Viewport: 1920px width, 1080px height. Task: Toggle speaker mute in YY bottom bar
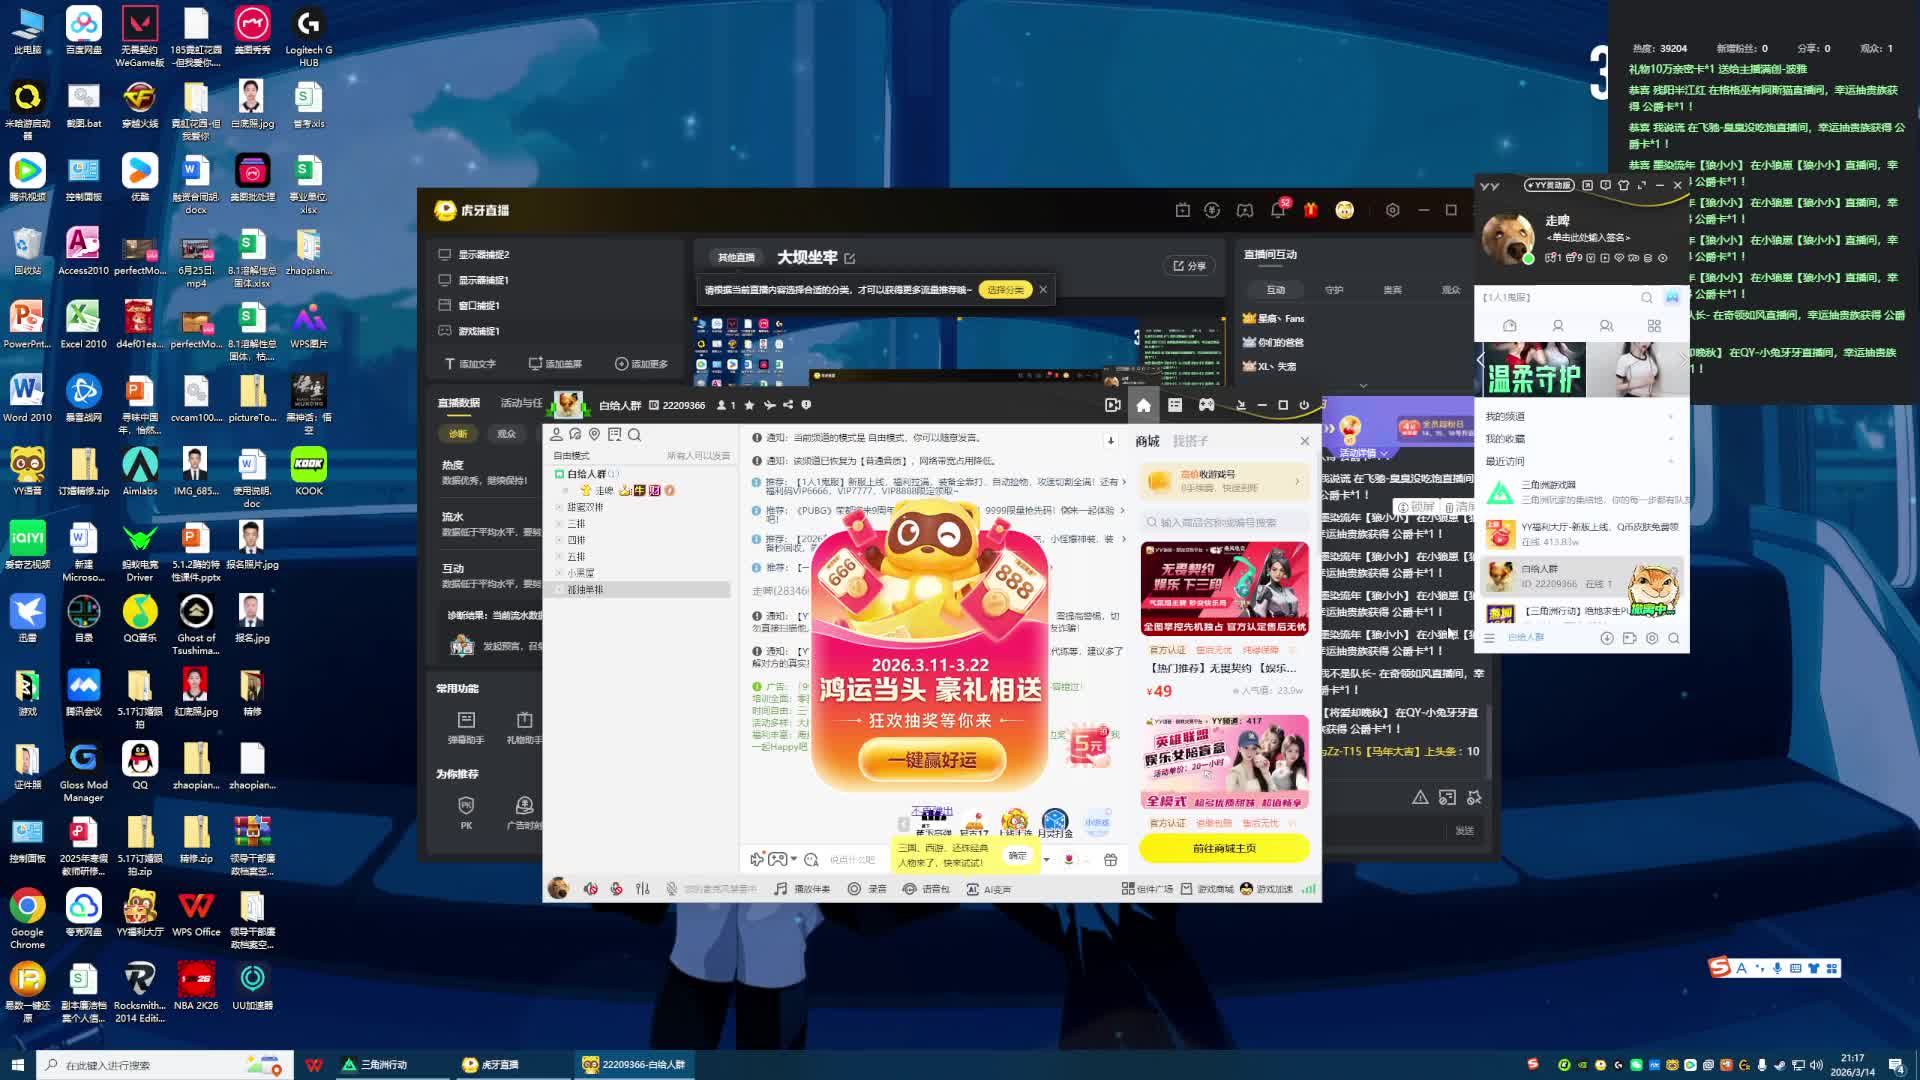[591, 889]
